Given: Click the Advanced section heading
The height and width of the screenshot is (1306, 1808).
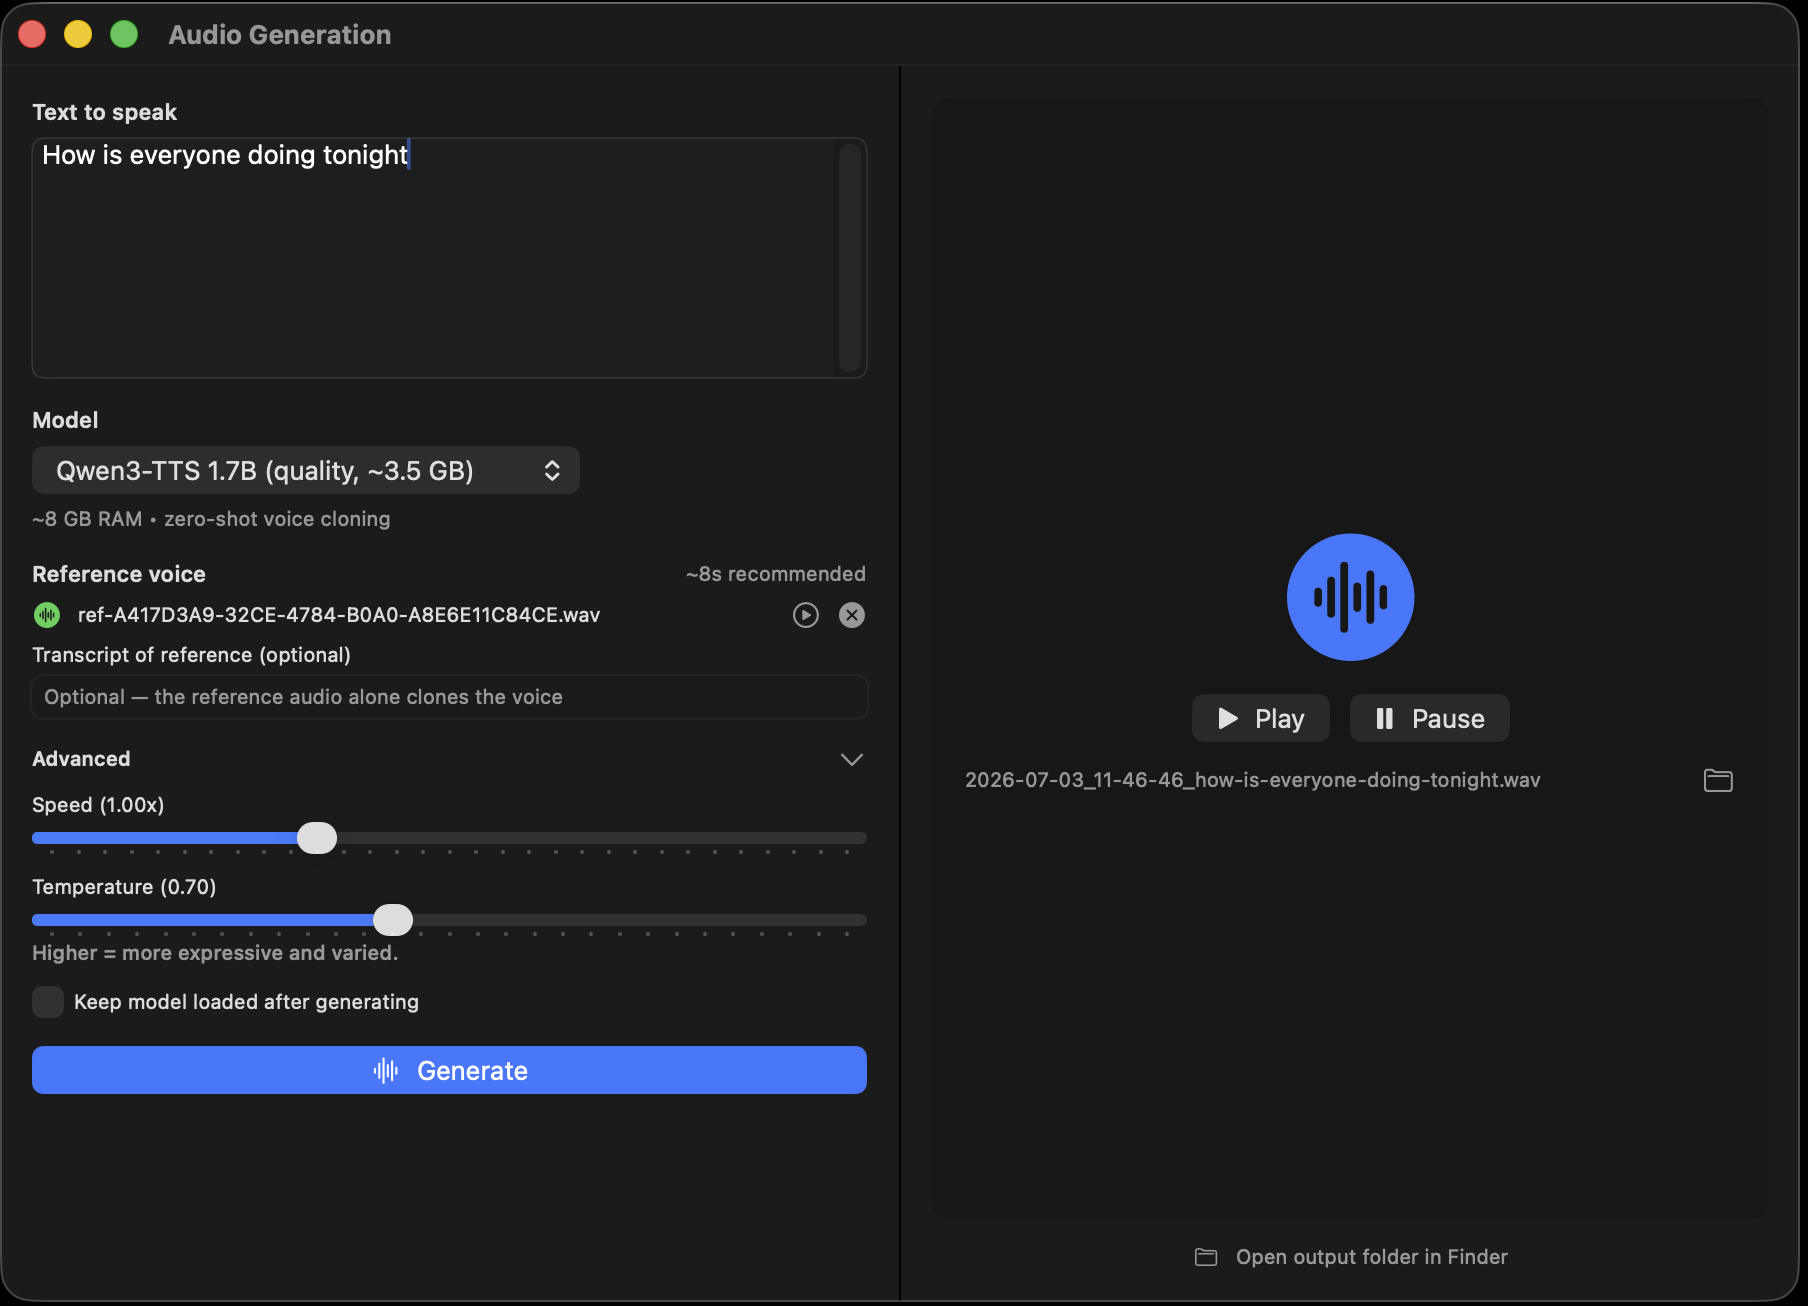Looking at the screenshot, I should [x=81, y=759].
